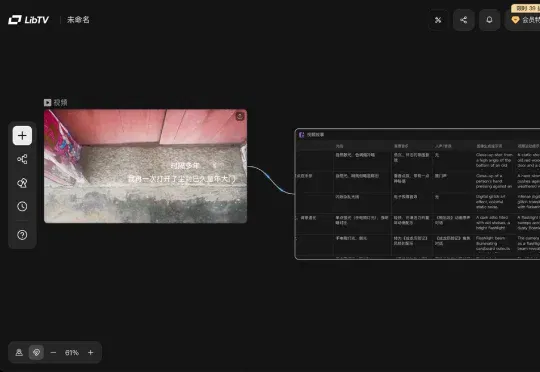
Task: Select the 视频 node label
Action: coord(56,102)
